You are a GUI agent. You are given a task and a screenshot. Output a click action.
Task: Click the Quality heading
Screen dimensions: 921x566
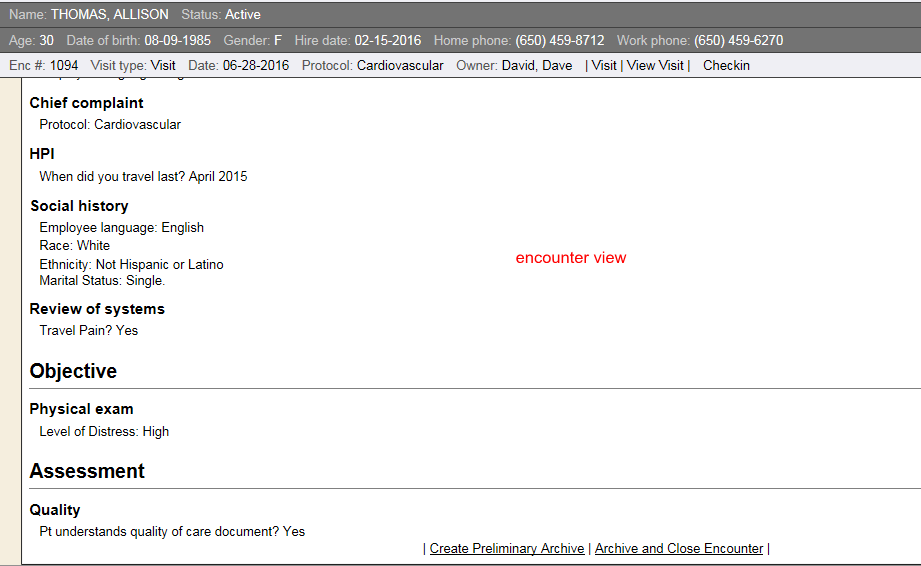[x=55, y=510]
